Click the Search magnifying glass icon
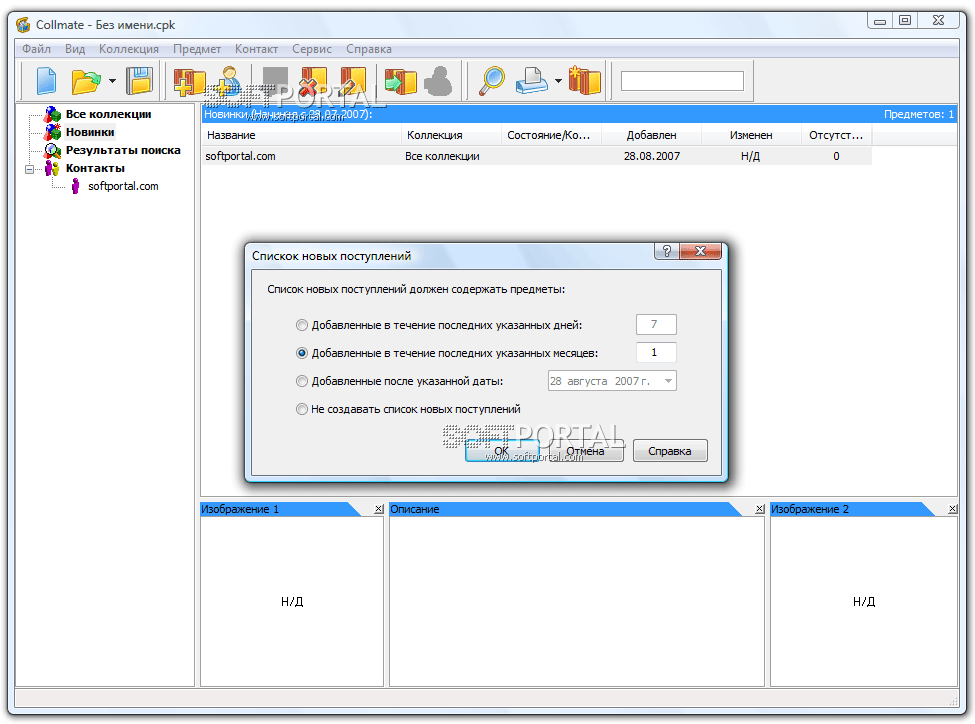This screenshot has width=975, height=724. [492, 81]
